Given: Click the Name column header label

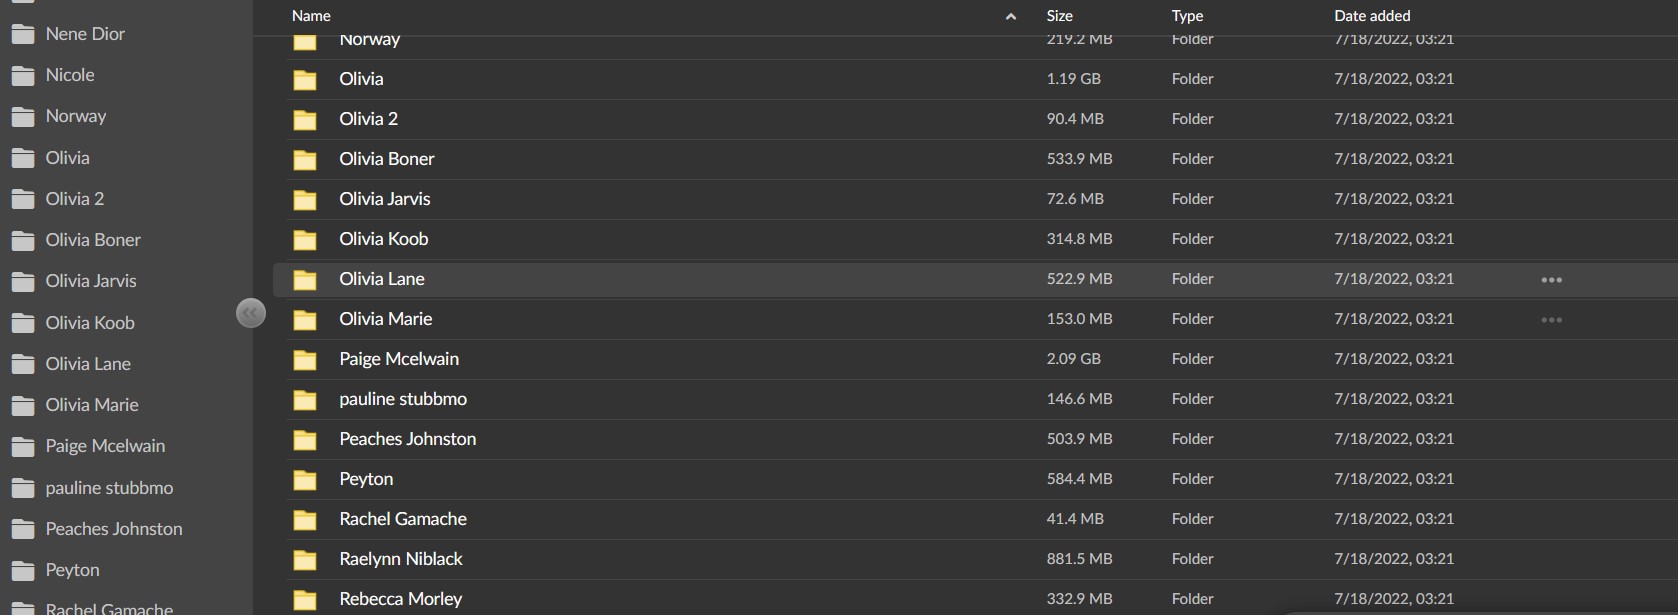Looking at the screenshot, I should [311, 16].
